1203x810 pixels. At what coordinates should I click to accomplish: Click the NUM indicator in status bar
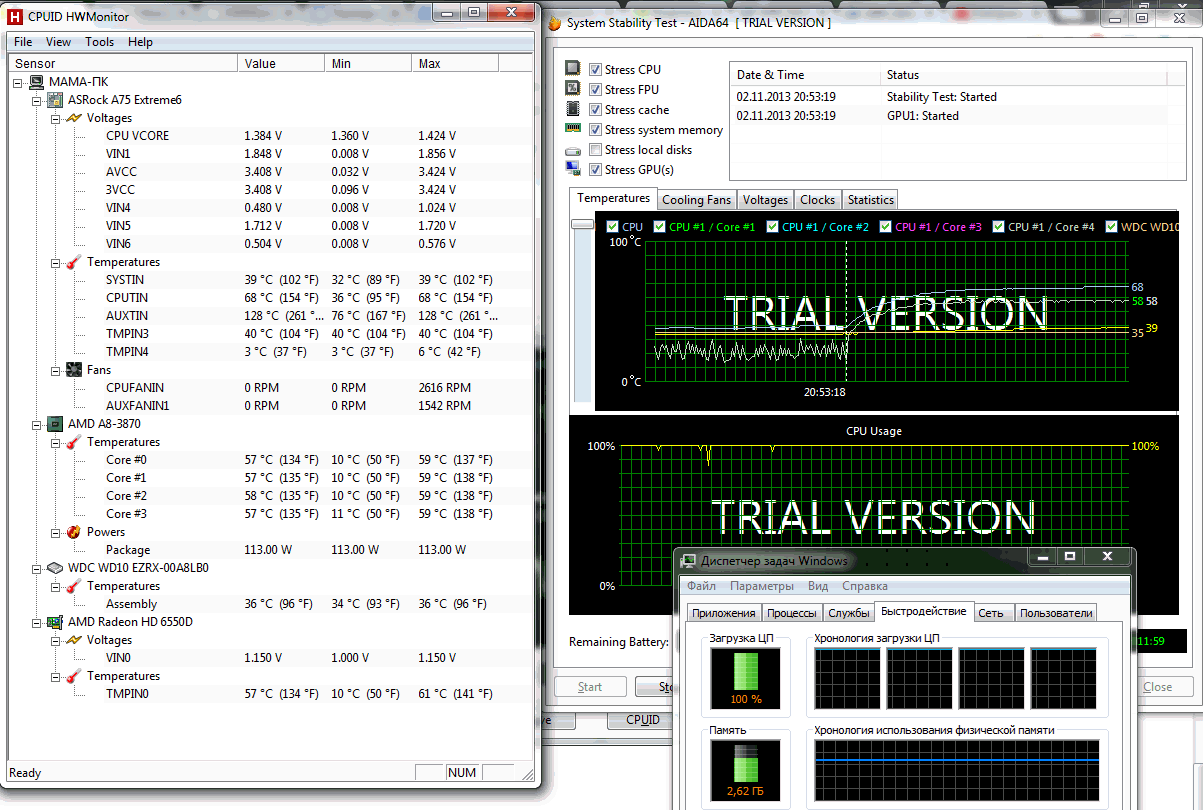(462, 773)
